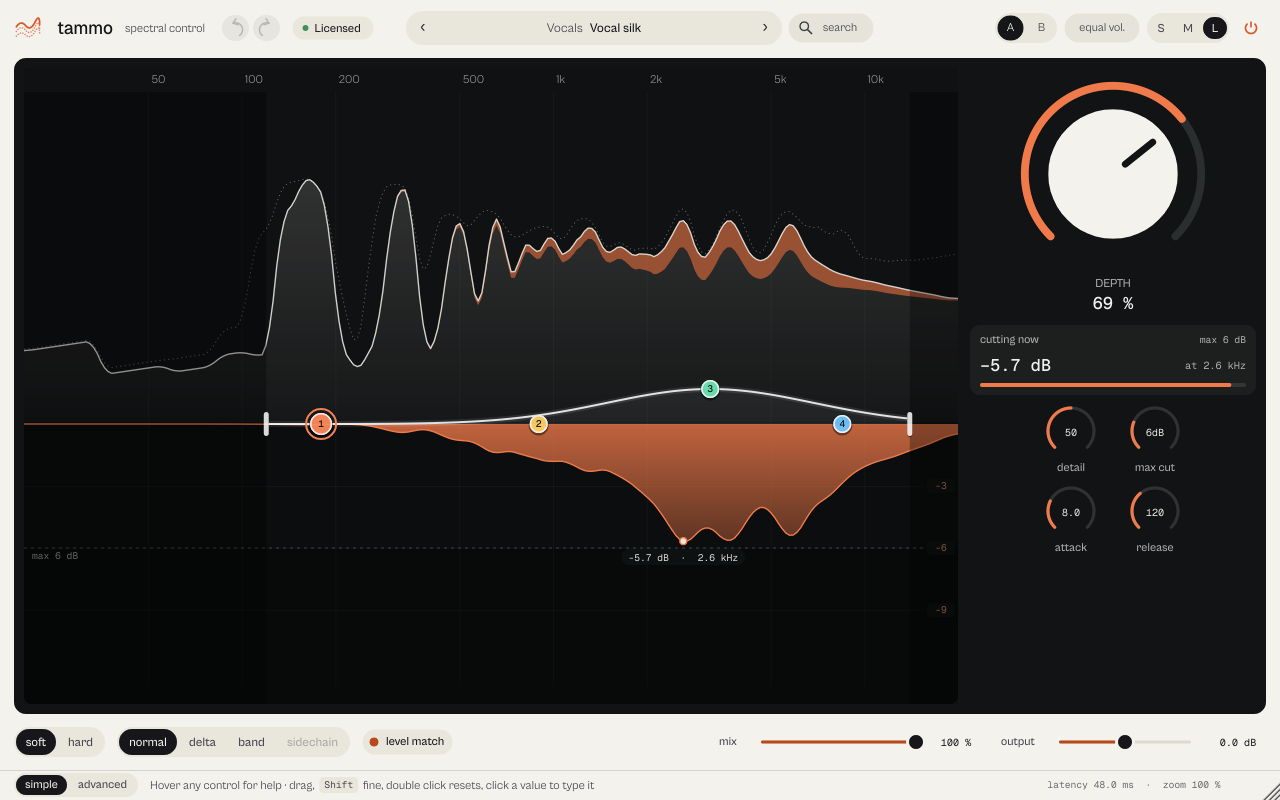Click the detail knob
Screen dimensions: 1280x800
tap(1071, 431)
